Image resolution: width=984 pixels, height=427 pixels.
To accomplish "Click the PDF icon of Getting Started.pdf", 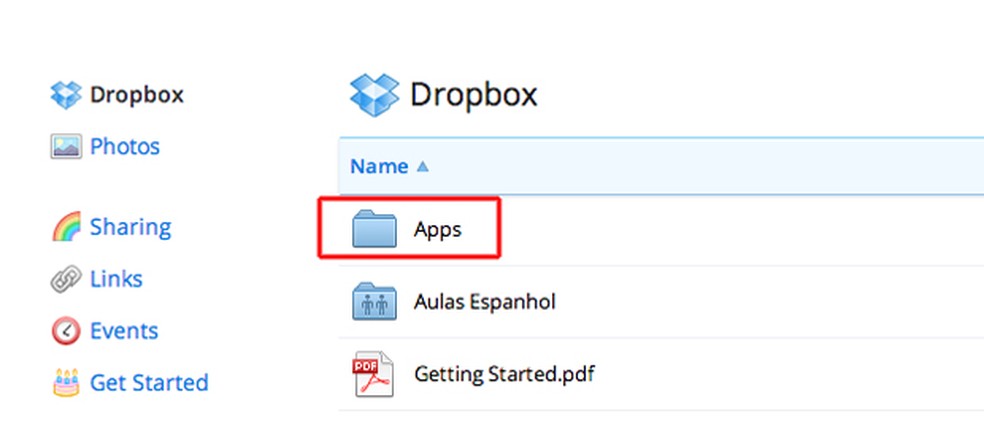I will coord(373,374).
